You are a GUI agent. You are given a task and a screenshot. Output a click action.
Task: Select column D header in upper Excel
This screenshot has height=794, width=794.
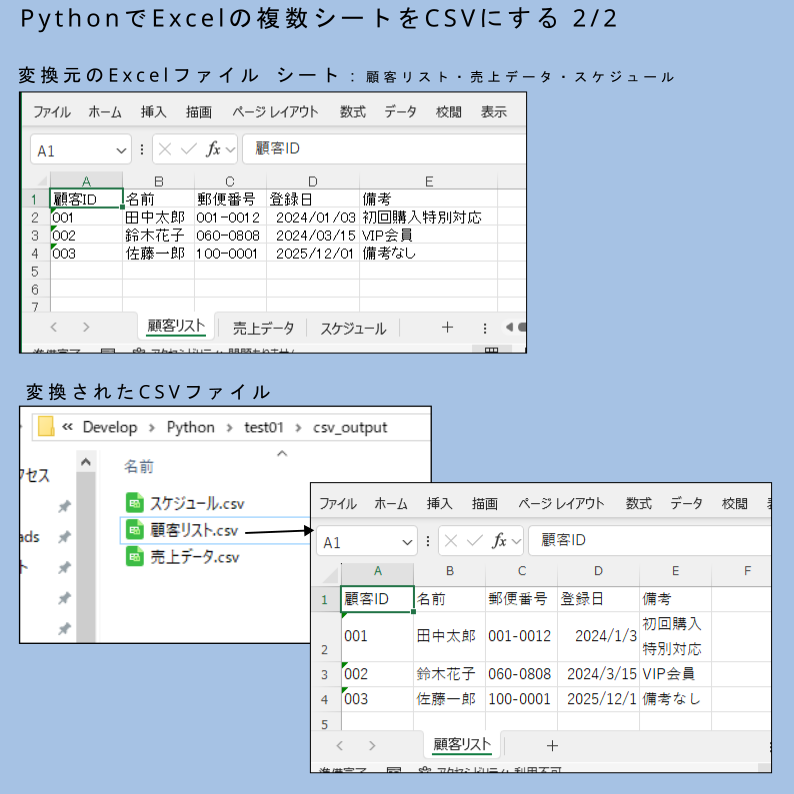[x=313, y=181]
